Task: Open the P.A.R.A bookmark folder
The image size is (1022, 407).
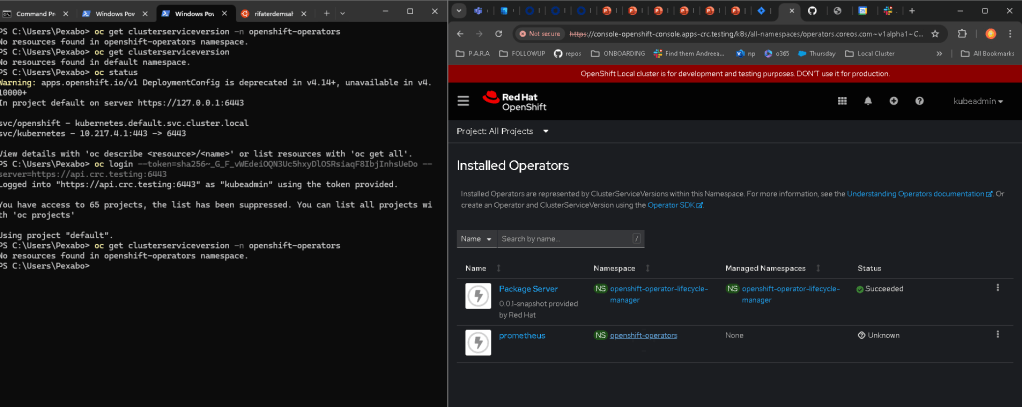Action: tap(472, 53)
